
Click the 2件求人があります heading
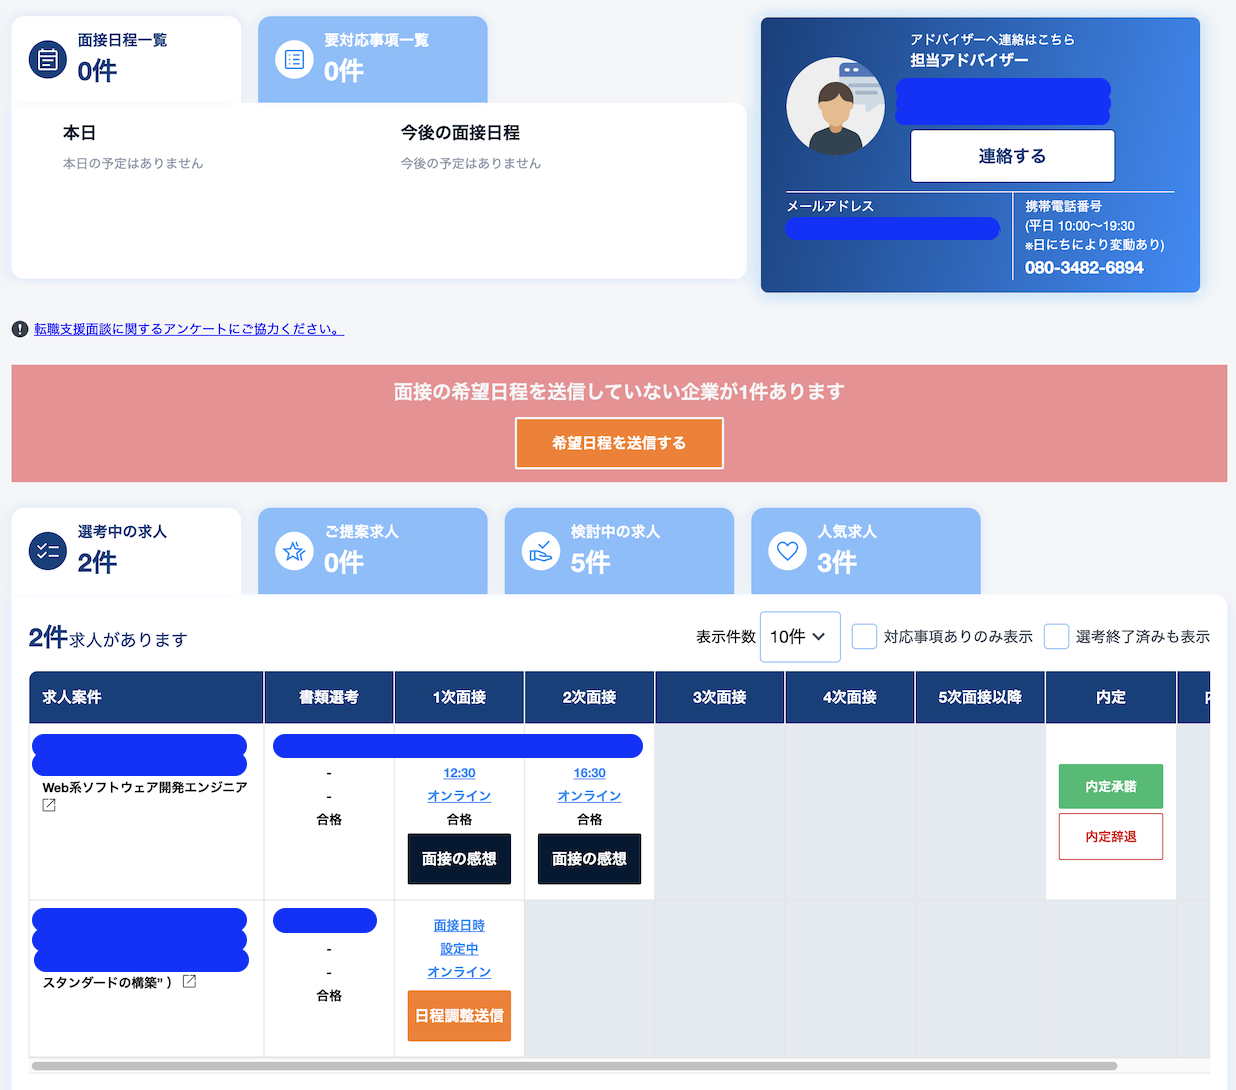point(108,638)
